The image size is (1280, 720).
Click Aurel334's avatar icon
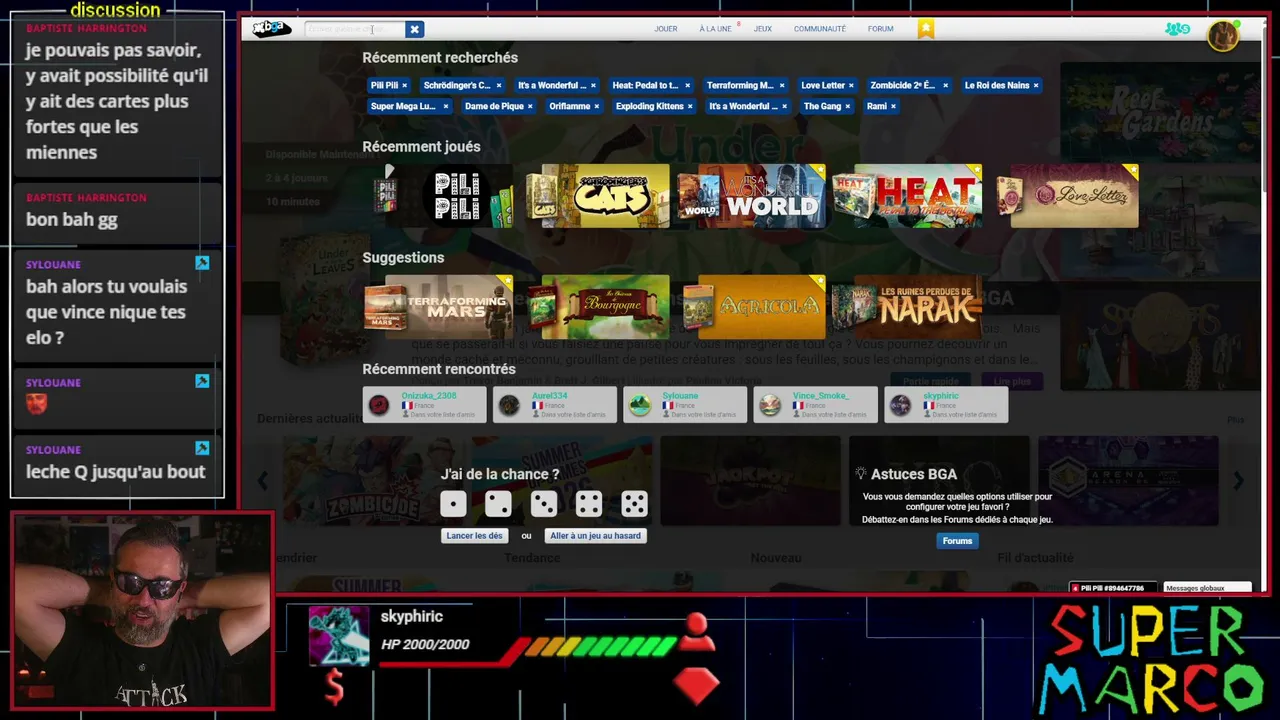[x=509, y=405]
